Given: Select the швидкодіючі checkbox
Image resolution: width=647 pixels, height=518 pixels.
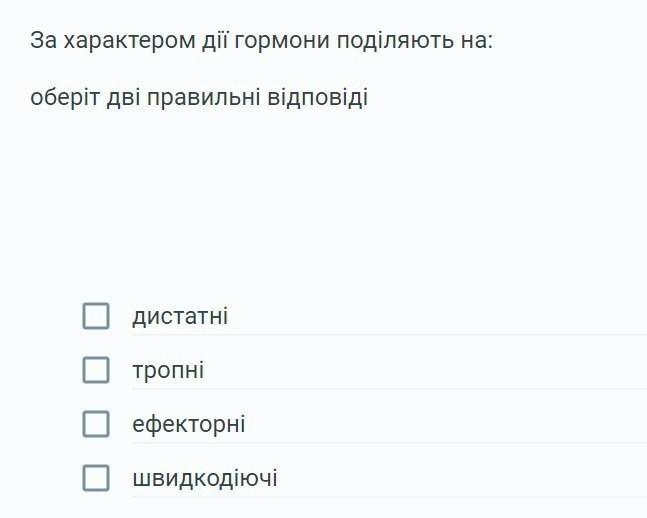Looking at the screenshot, I should [x=96, y=478].
